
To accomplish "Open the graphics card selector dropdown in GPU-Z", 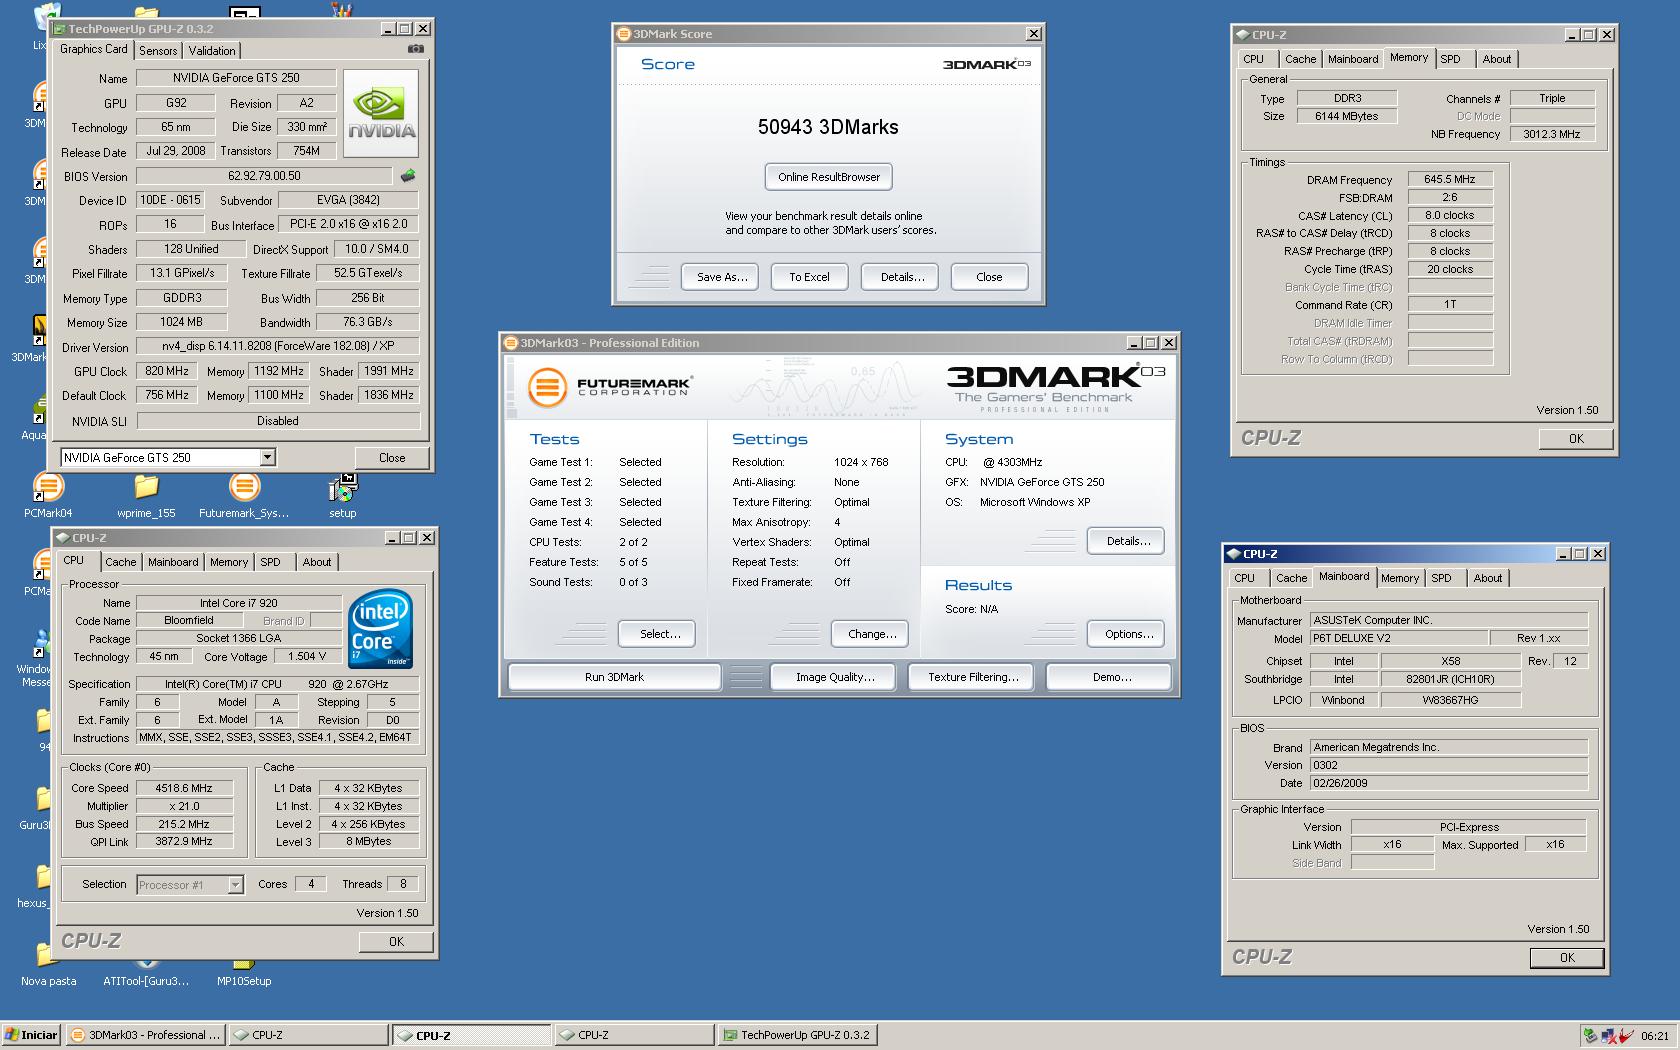I will 267,458.
